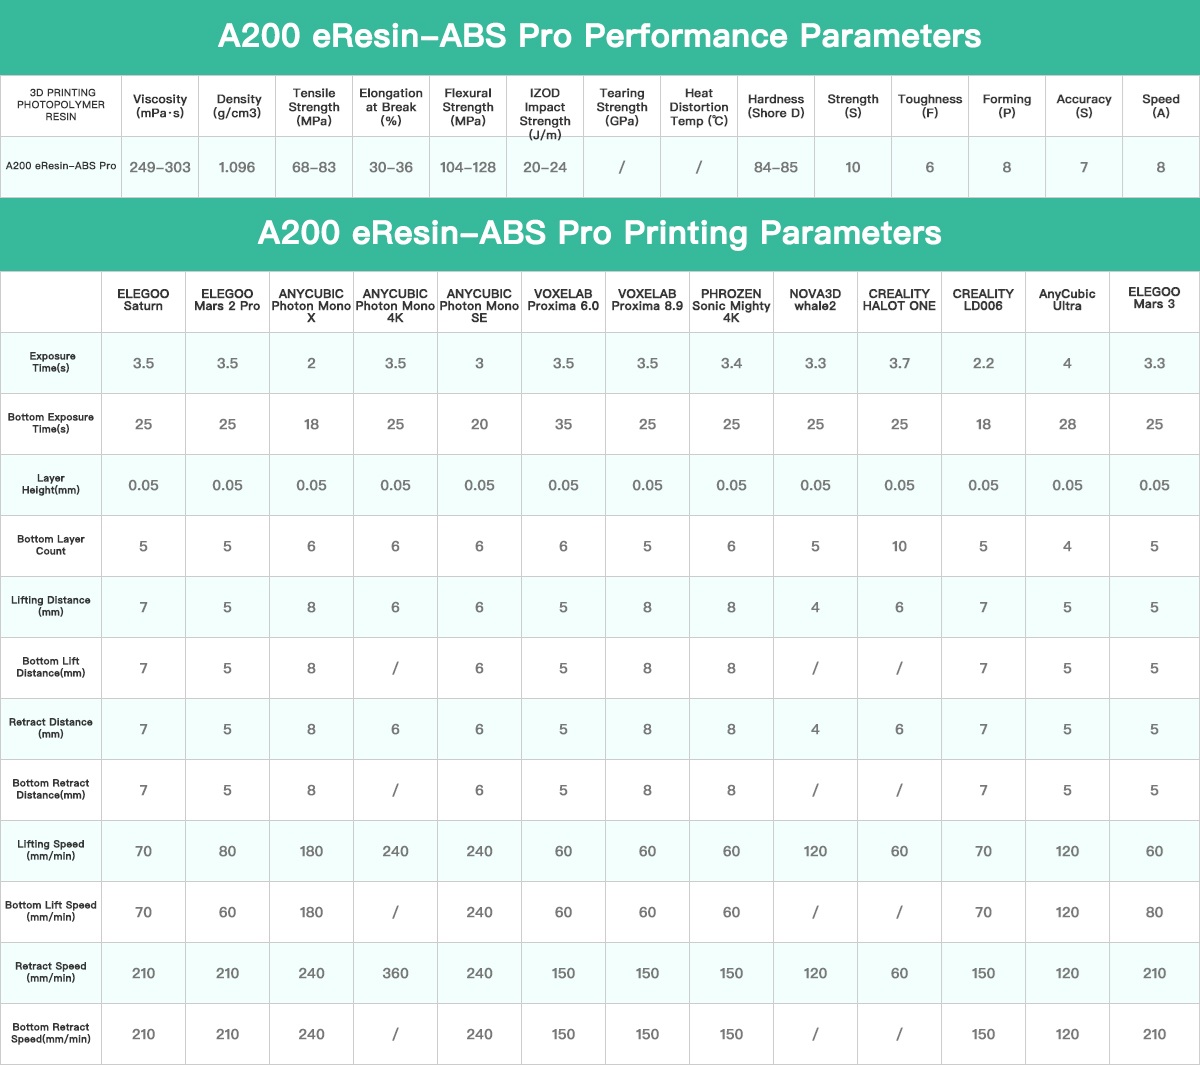Select the Viscosity column header
1200x1065 pixels.
(x=160, y=106)
